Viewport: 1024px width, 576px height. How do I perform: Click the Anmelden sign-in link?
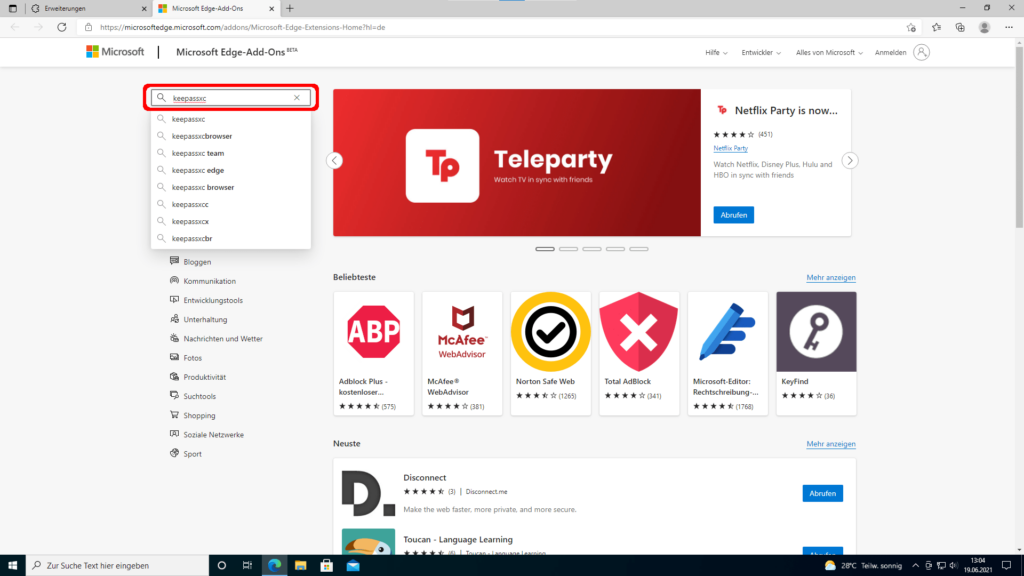(x=890, y=52)
